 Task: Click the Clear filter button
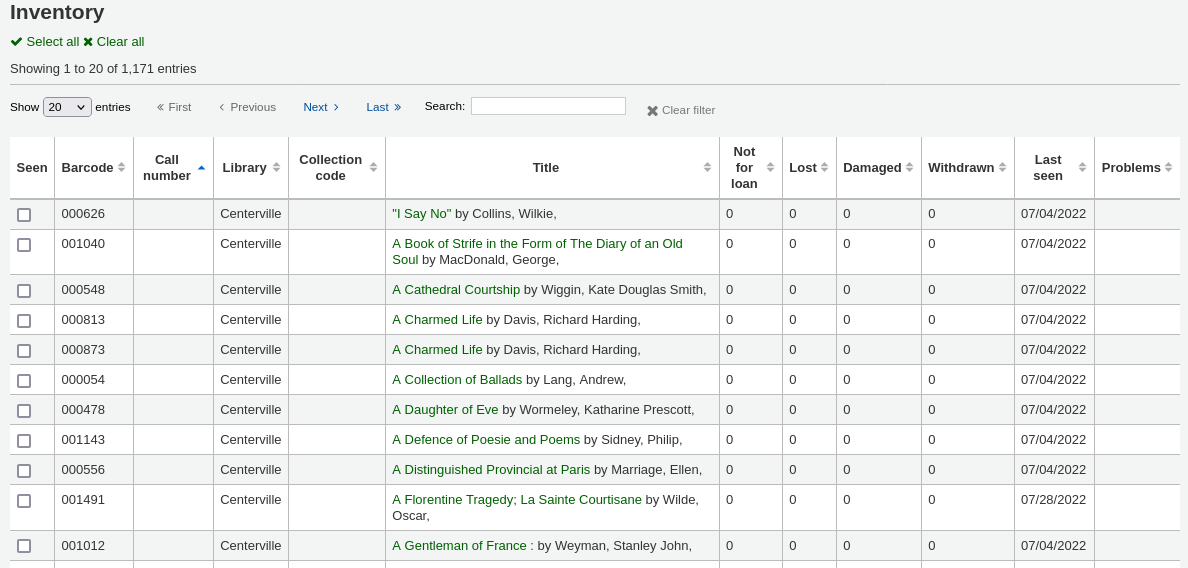[x=681, y=110]
